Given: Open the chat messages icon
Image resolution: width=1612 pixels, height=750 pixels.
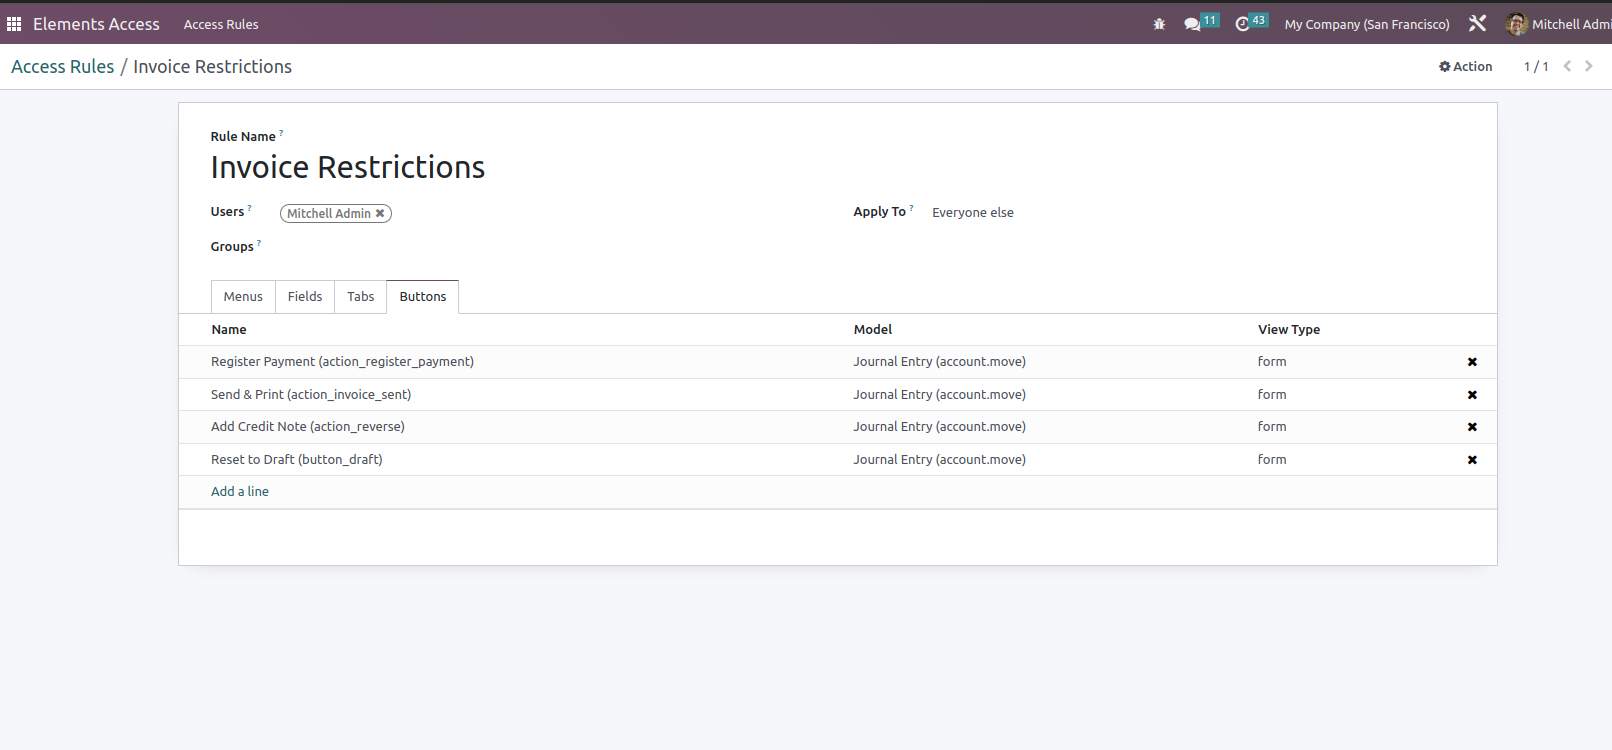Looking at the screenshot, I should [1192, 24].
